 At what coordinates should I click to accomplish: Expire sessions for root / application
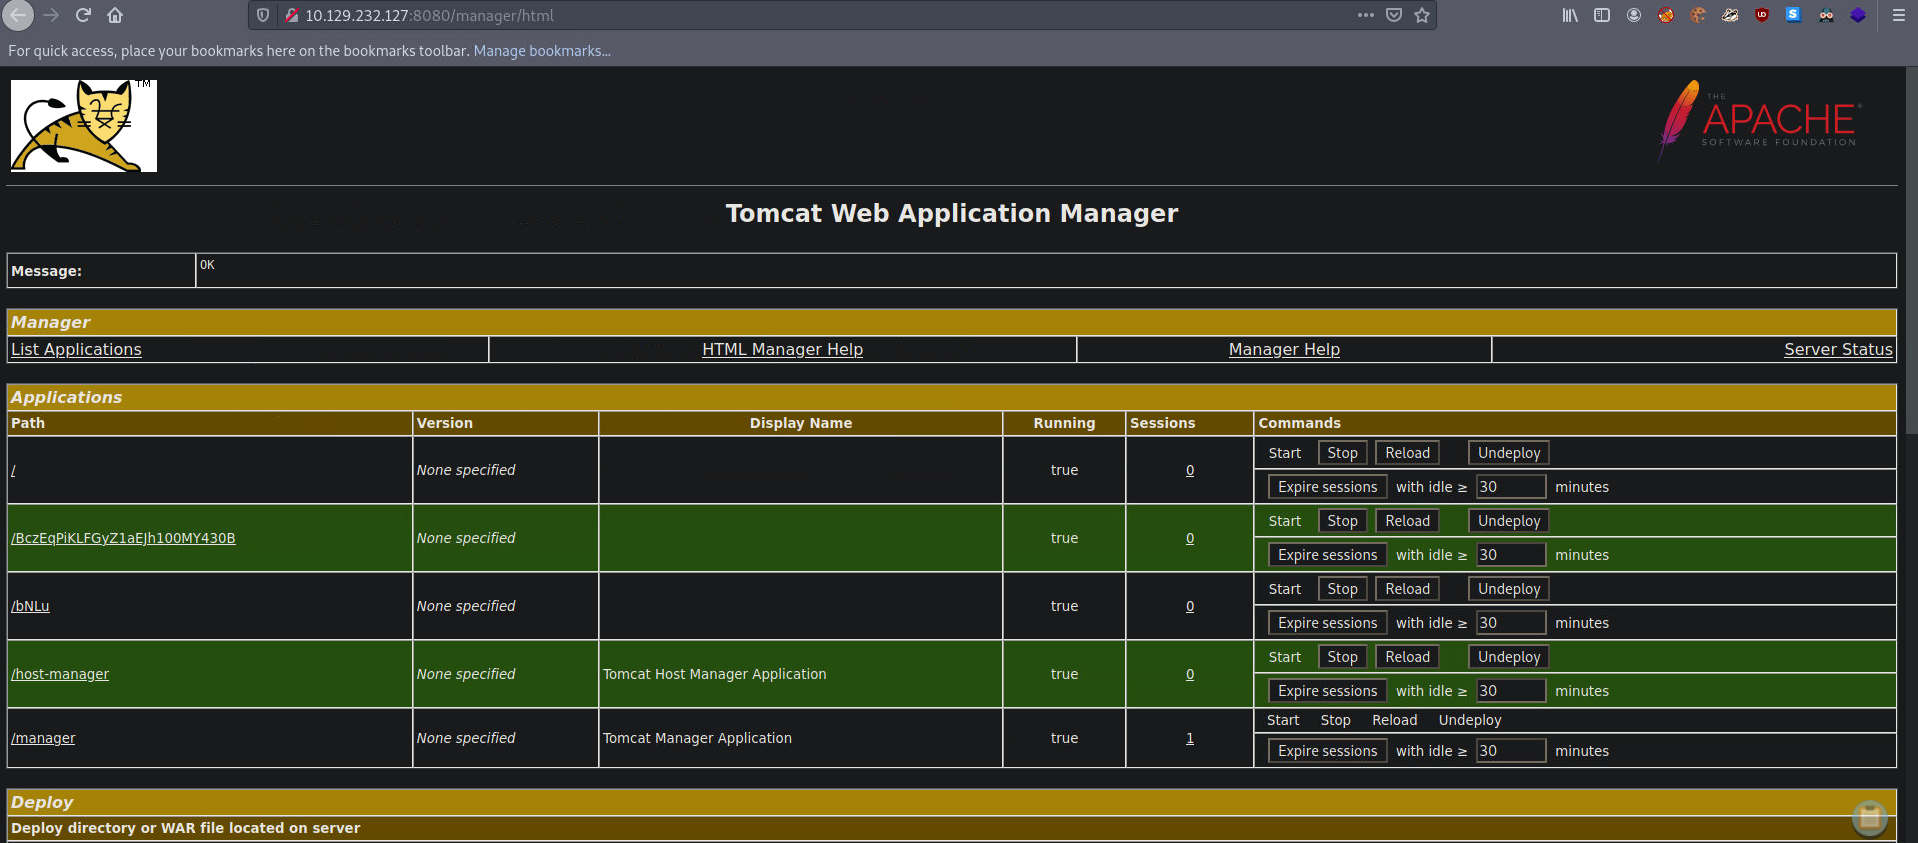point(1327,487)
